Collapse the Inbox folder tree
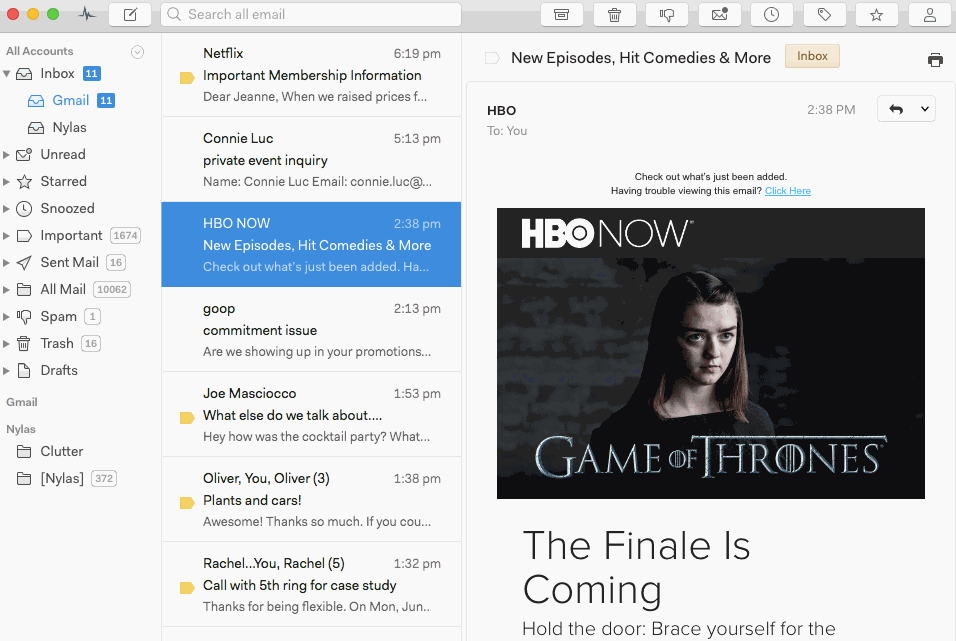 [x=7, y=74]
